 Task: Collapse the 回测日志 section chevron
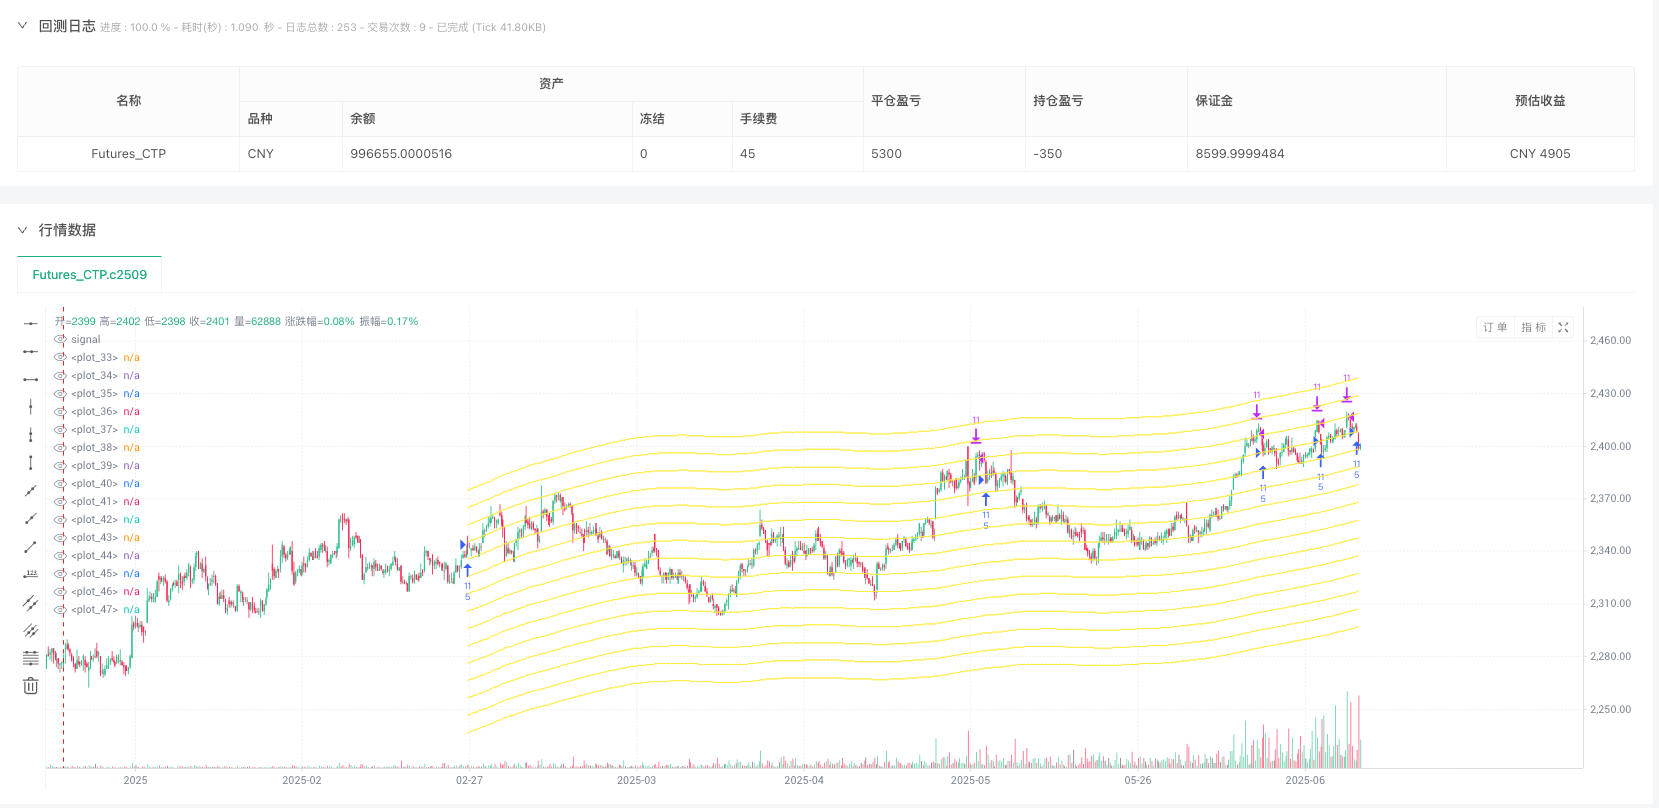coord(22,26)
